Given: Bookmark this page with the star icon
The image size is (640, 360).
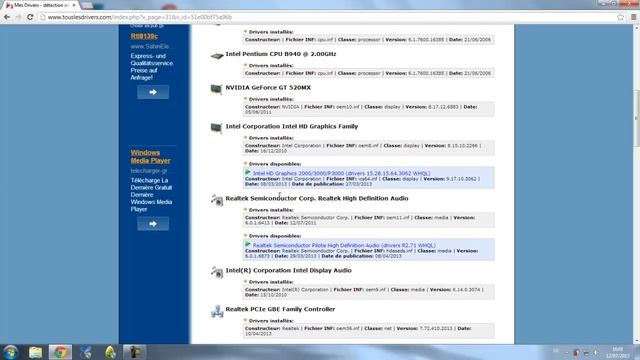Looking at the screenshot, I should point(620,17).
